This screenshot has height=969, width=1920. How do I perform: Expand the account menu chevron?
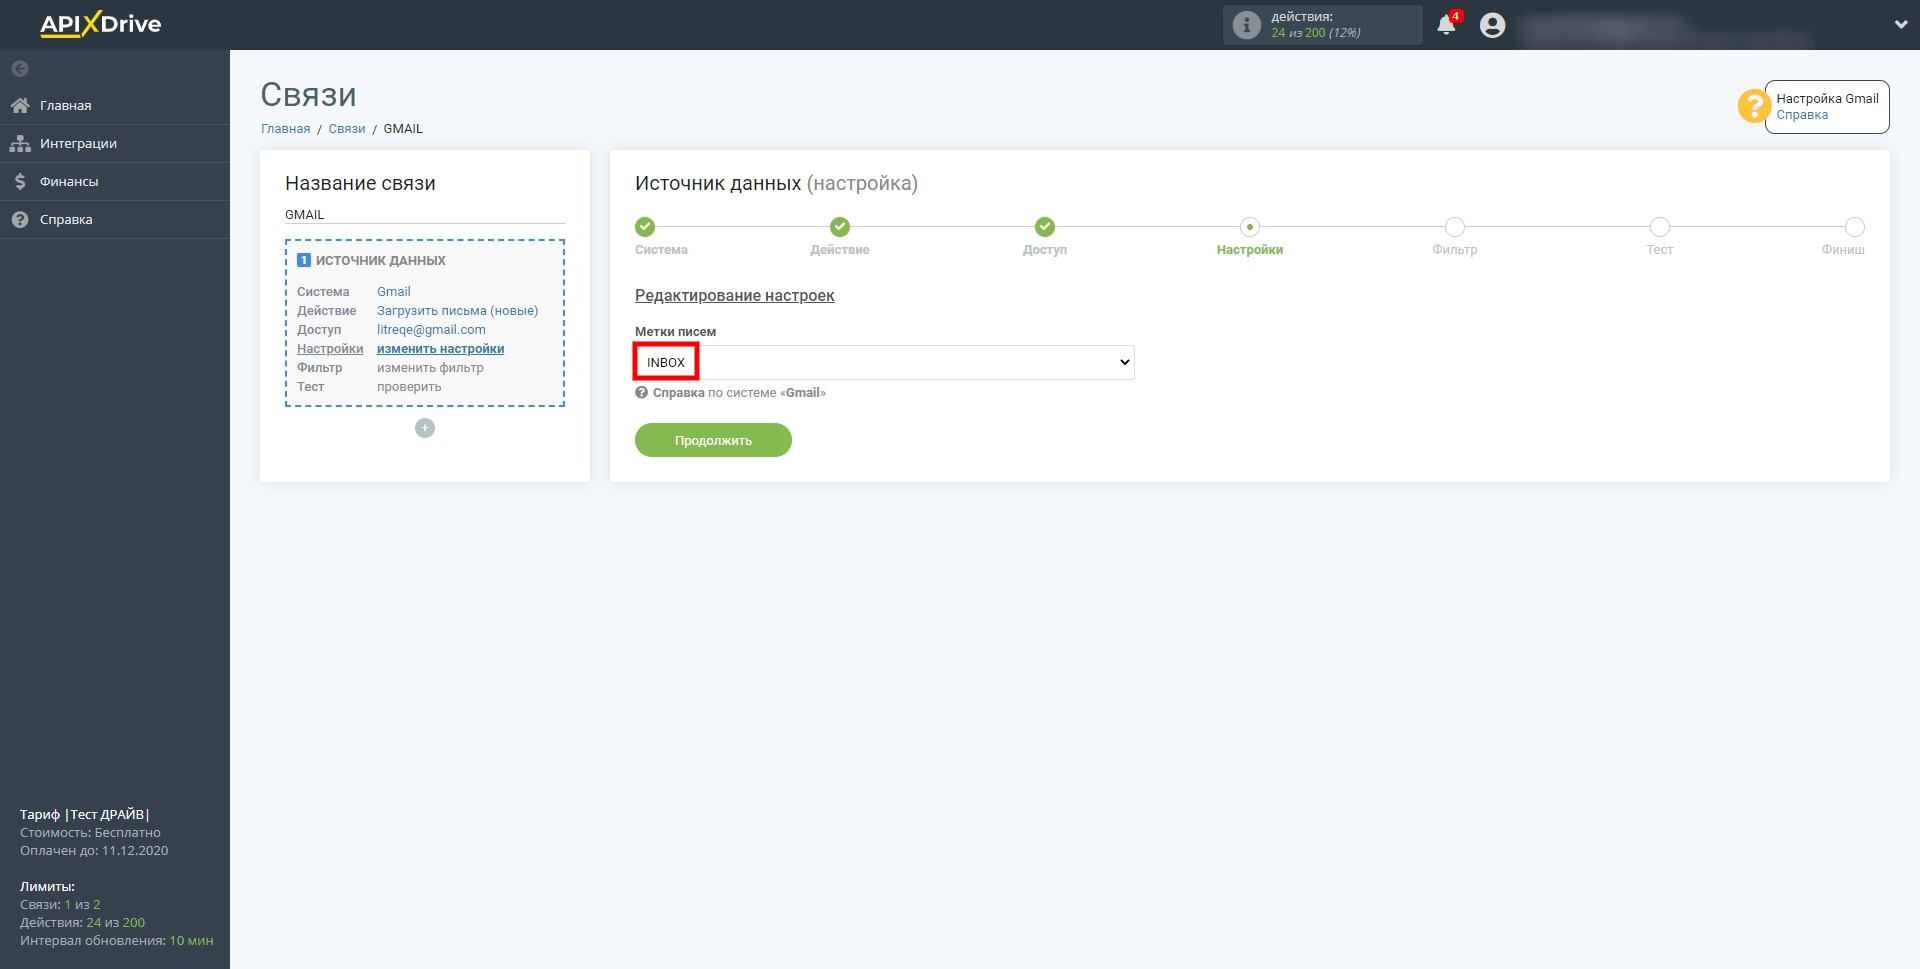(x=1900, y=25)
